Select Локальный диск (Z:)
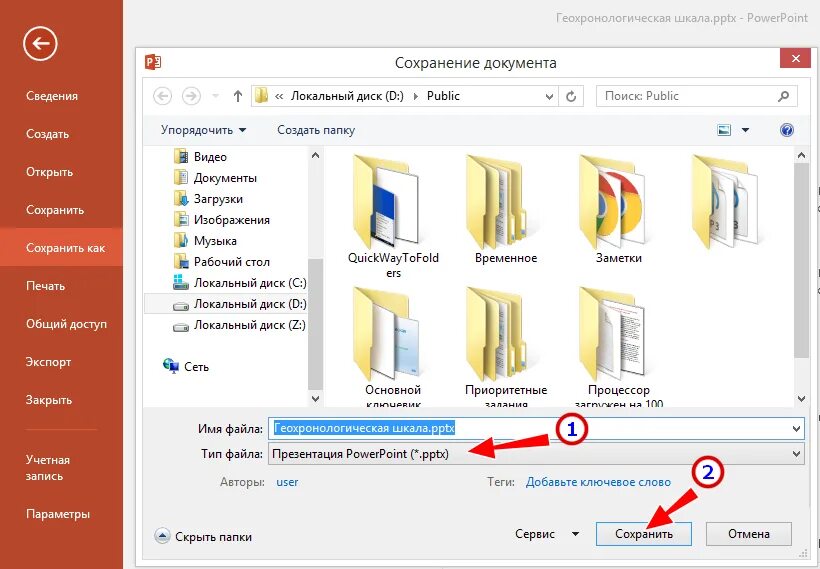 coord(240,325)
